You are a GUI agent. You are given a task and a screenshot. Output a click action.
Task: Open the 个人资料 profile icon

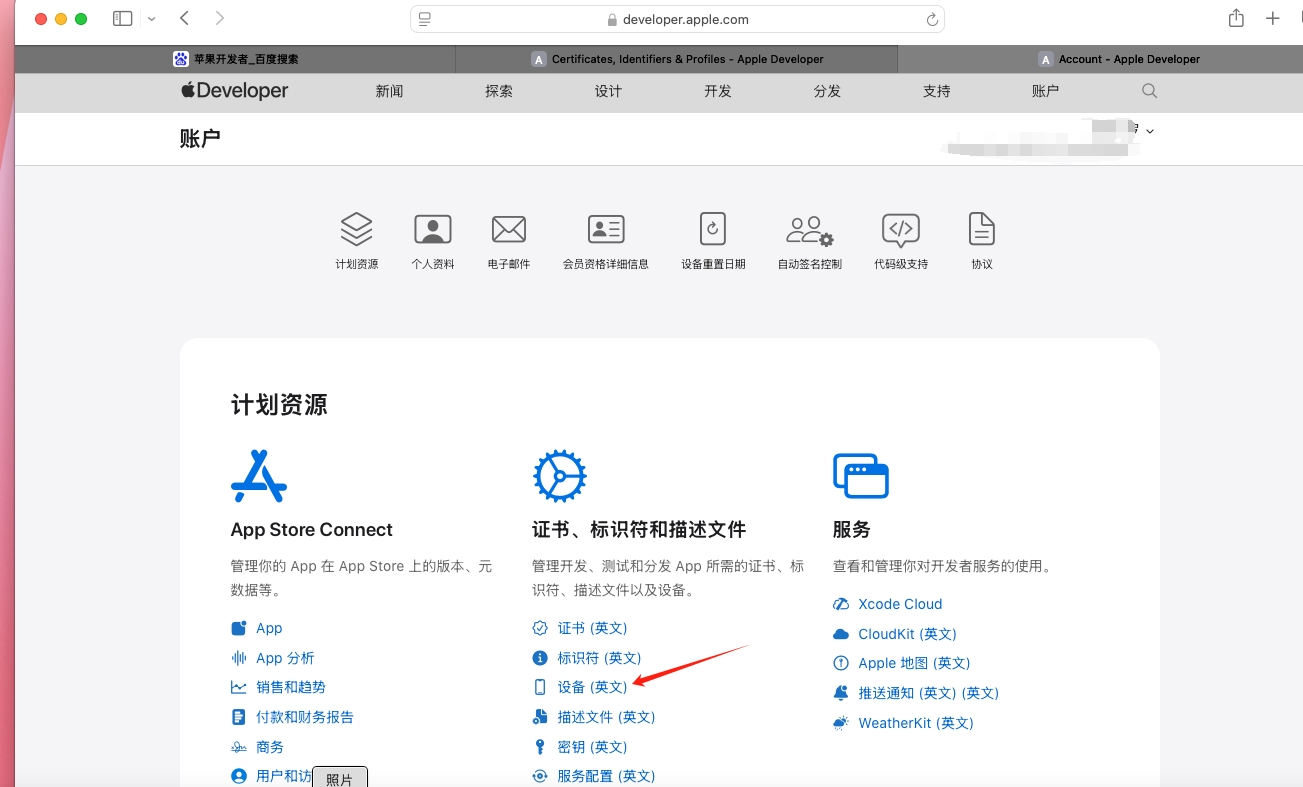[433, 229]
